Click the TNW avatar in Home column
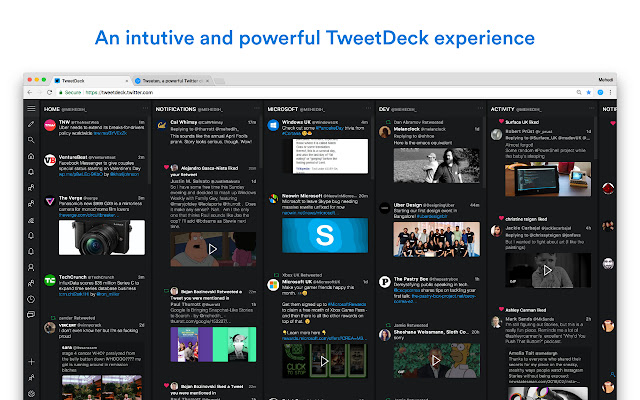 [50, 125]
